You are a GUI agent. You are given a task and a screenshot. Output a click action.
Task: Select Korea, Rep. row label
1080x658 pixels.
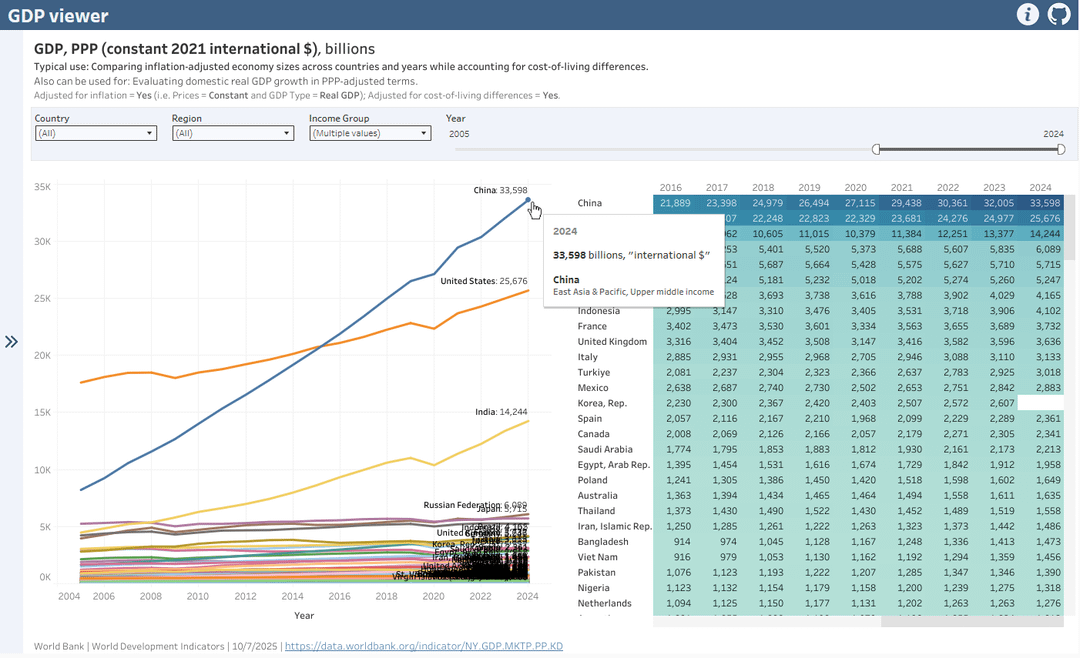pyautogui.click(x=604, y=403)
